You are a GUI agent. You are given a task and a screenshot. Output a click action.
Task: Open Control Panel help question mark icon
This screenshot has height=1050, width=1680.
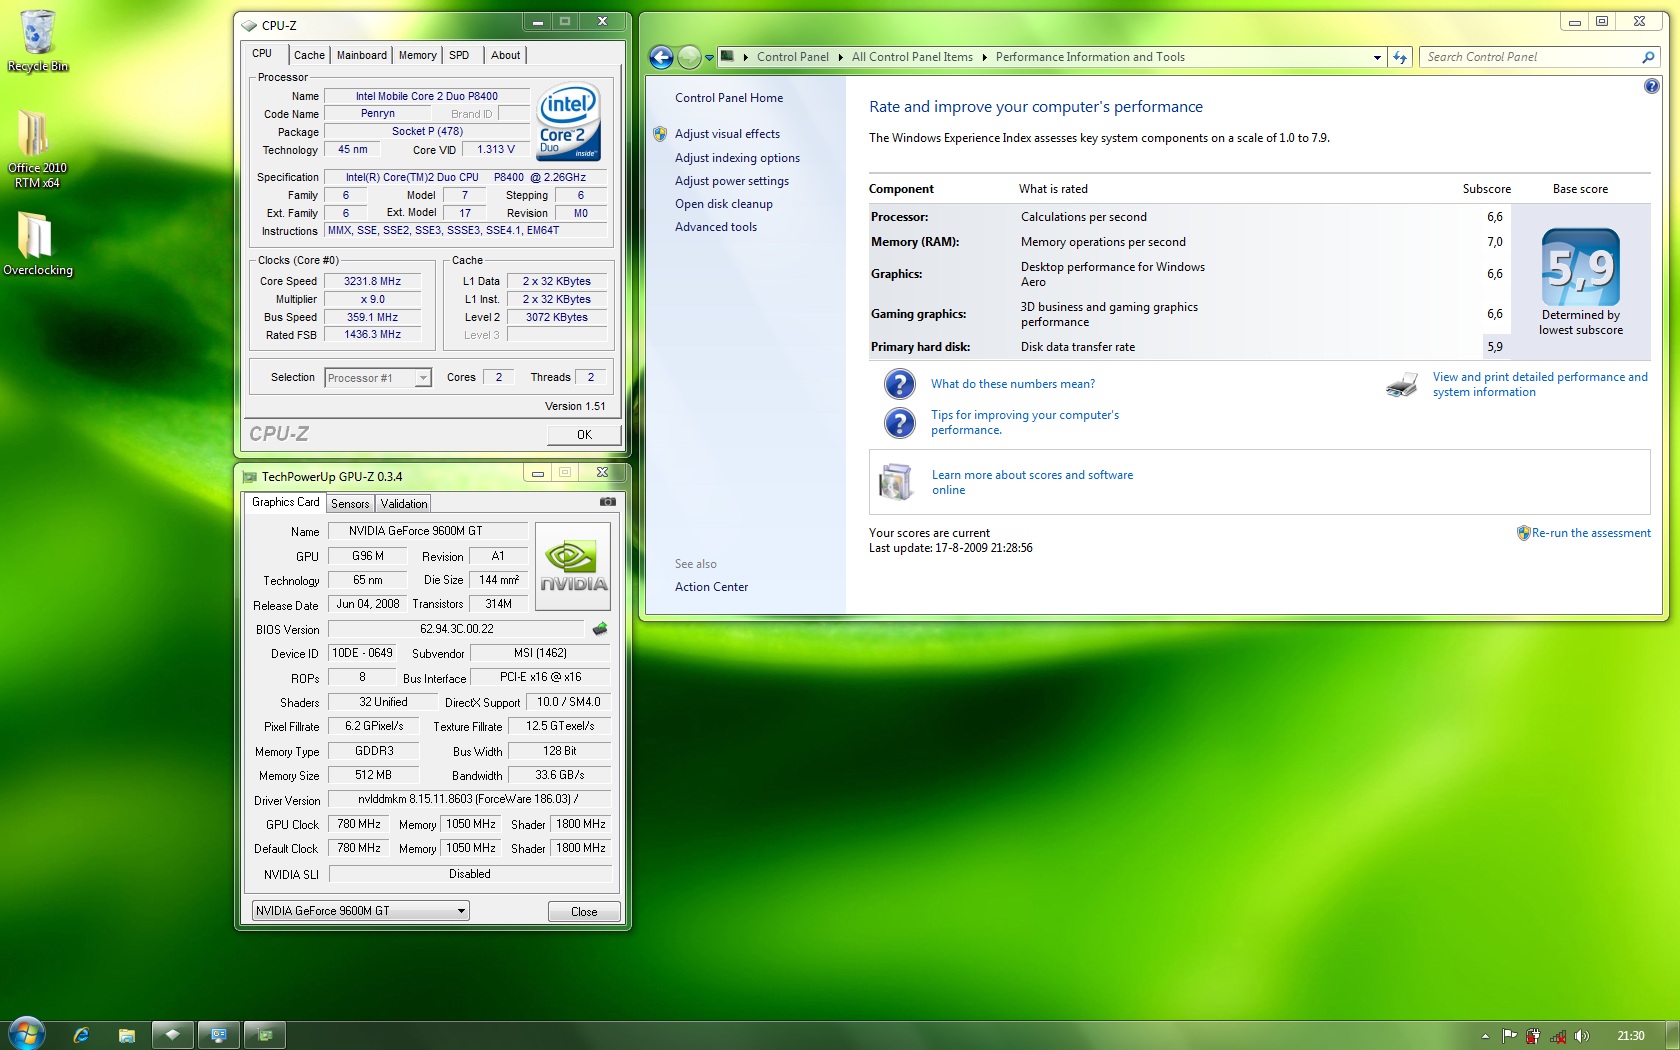(x=1651, y=87)
